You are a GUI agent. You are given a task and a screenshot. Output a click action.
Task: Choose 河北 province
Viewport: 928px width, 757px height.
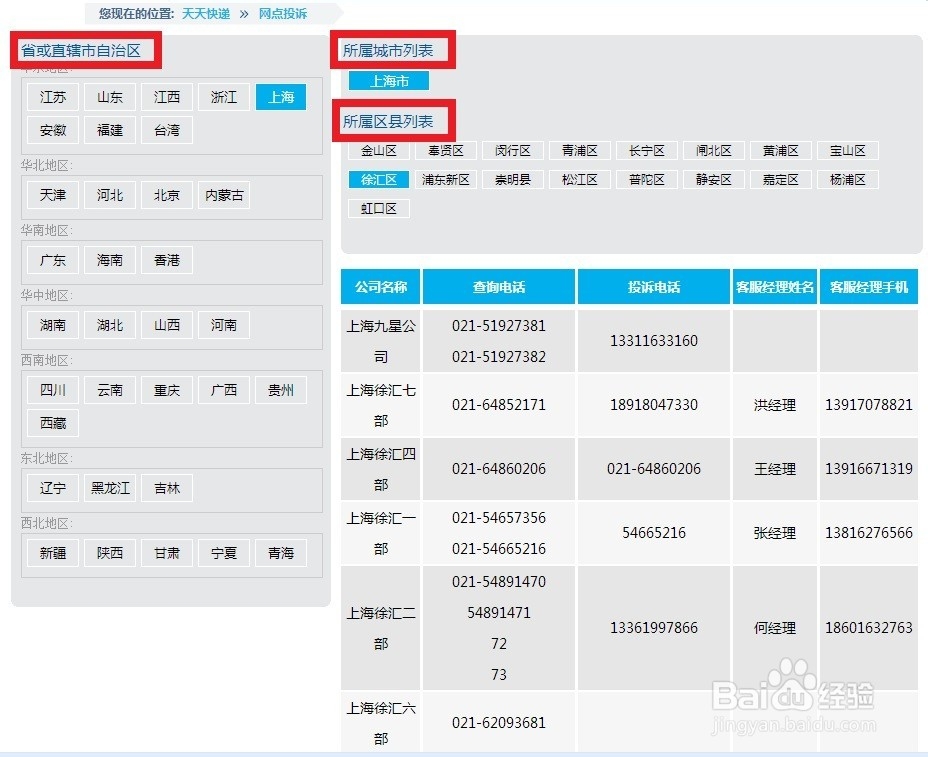(109, 195)
